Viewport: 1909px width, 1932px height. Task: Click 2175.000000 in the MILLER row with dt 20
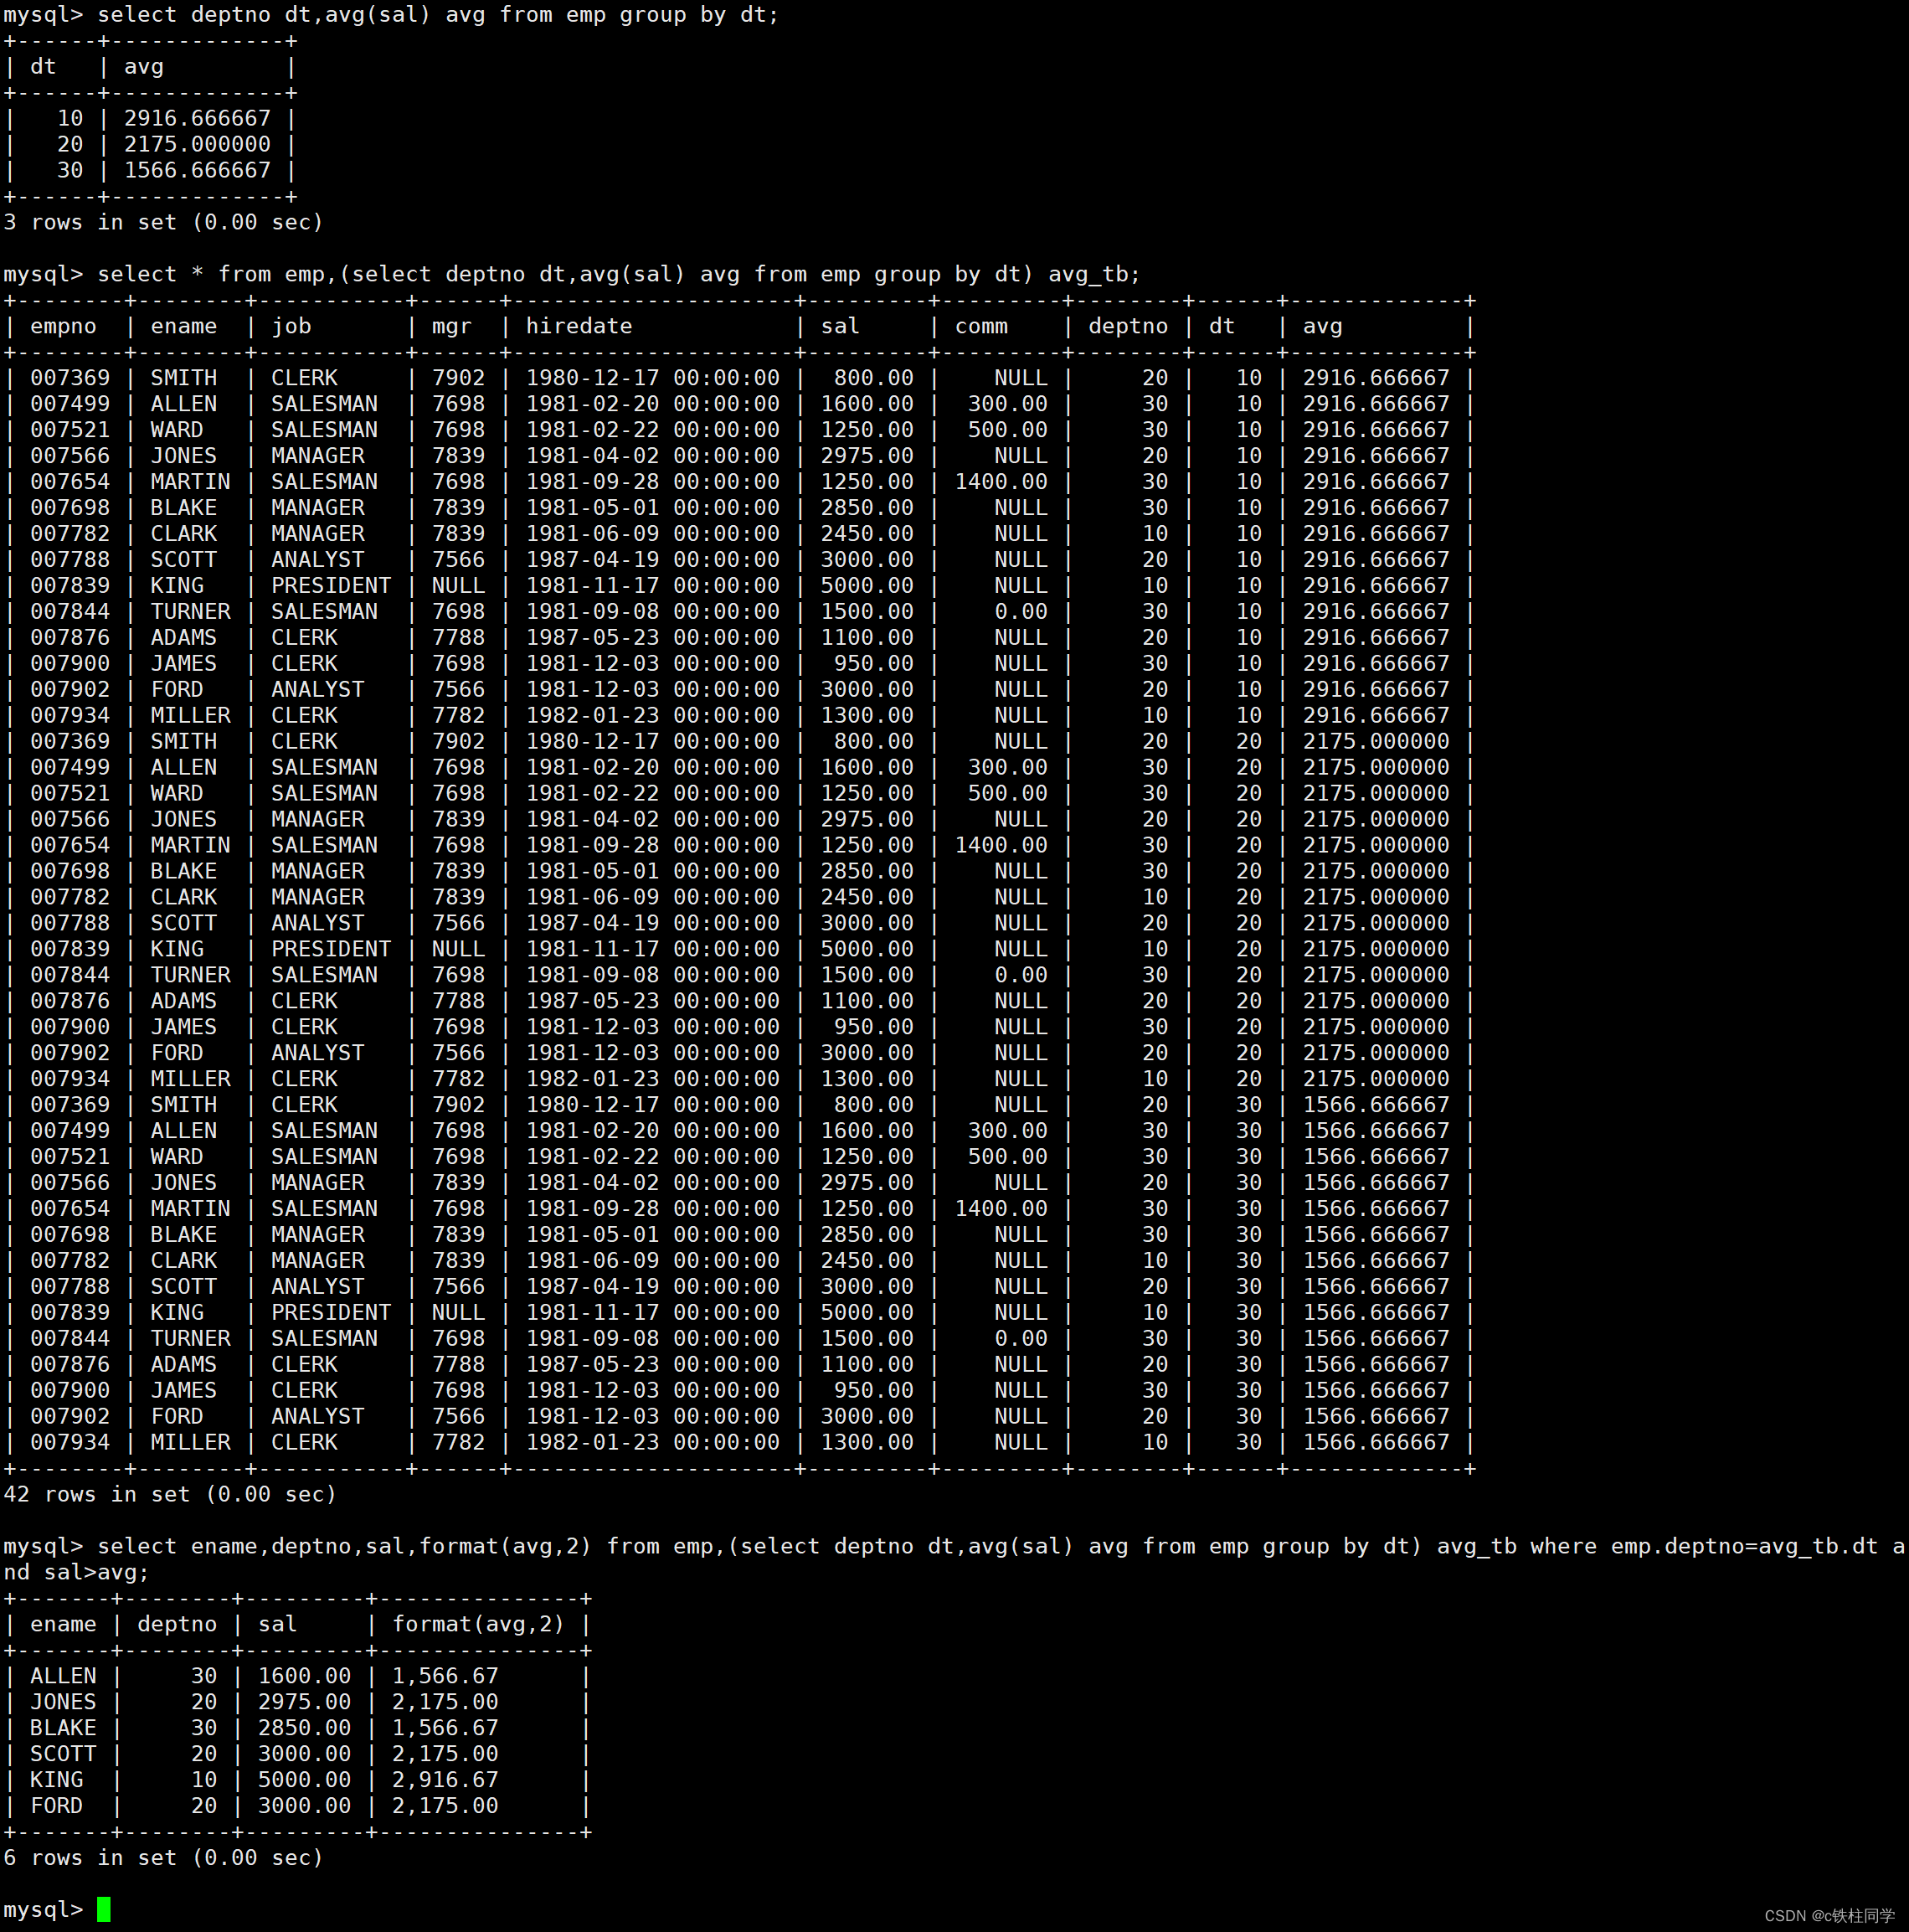click(1376, 1079)
